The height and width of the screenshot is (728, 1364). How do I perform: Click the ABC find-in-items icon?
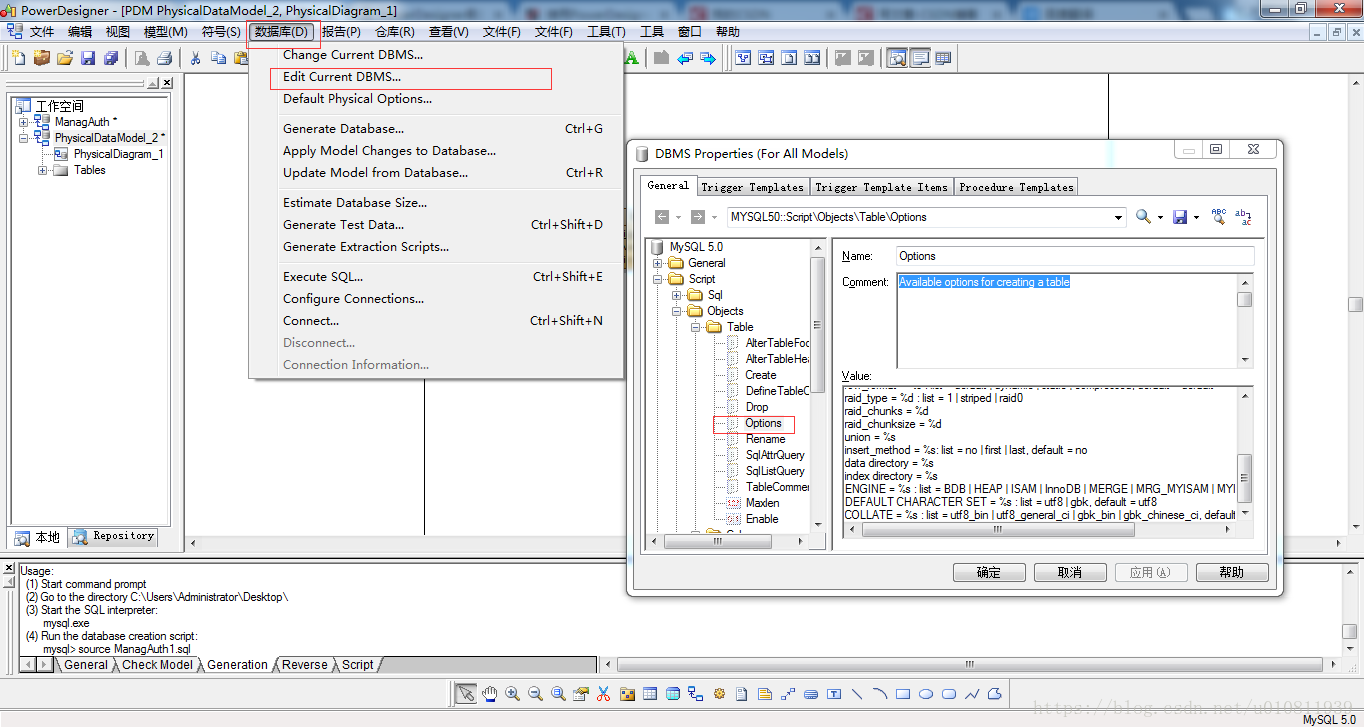[1218, 217]
